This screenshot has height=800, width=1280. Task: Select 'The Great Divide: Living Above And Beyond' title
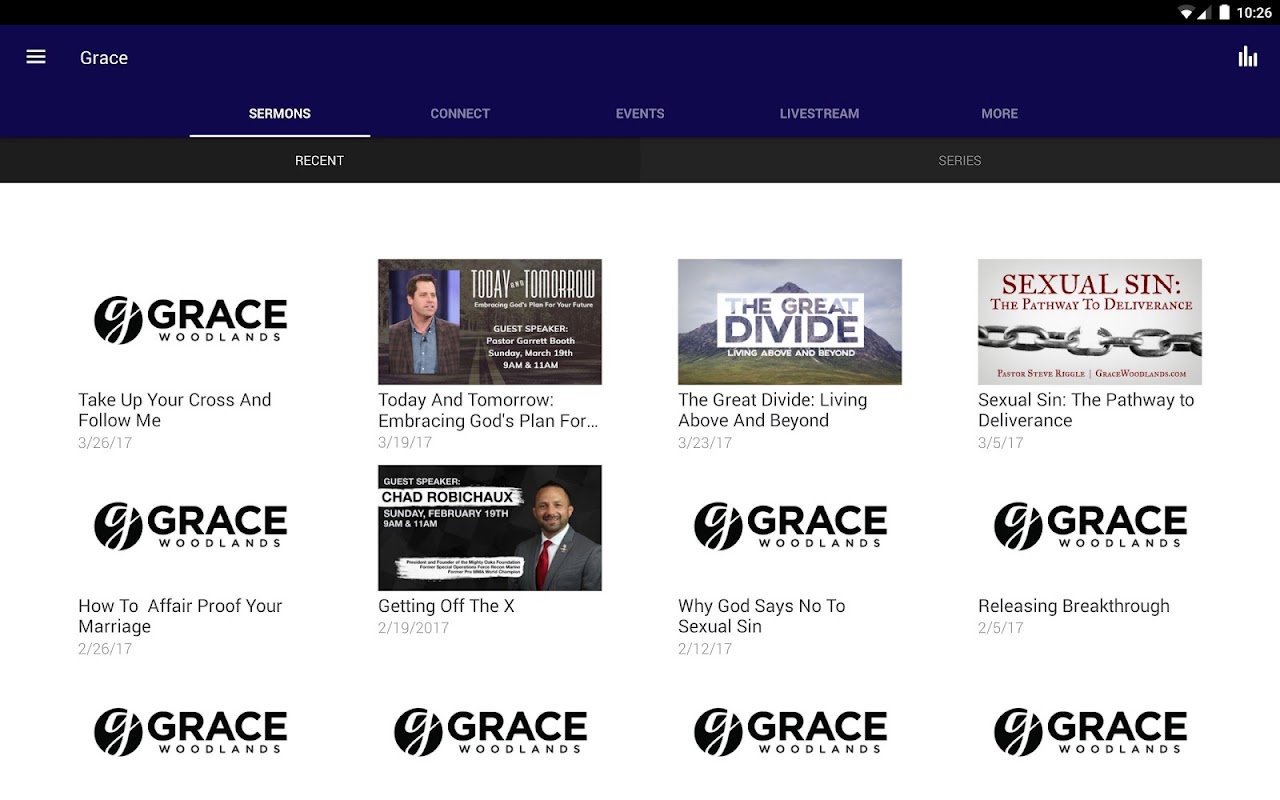coord(773,410)
